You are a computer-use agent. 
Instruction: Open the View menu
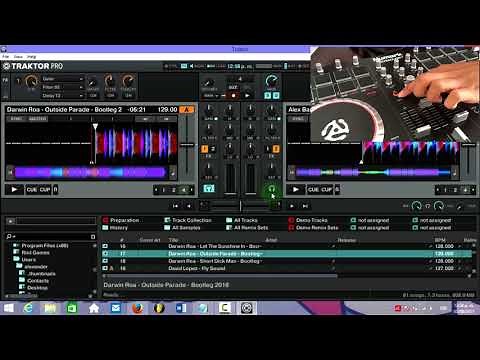click(x=18, y=57)
